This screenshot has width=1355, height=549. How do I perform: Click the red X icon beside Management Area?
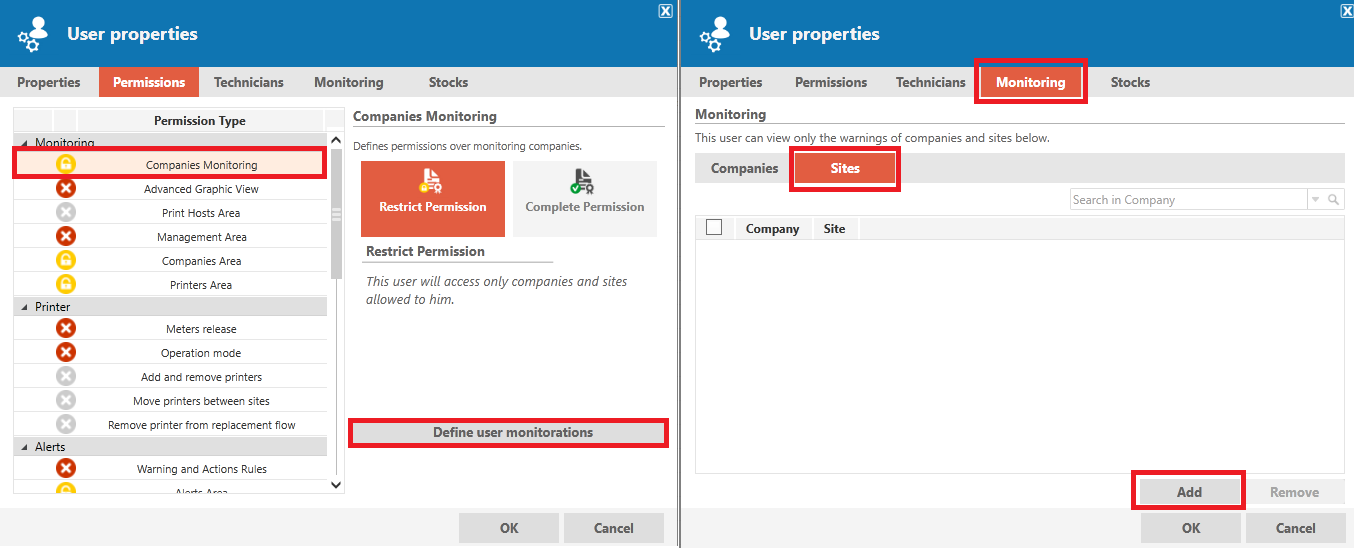click(66, 236)
